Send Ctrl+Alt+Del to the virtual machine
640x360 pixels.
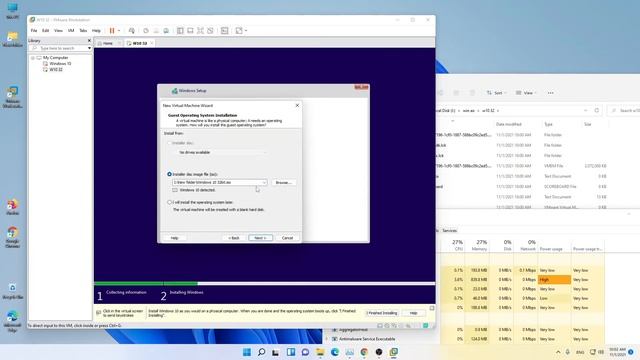pyautogui.click(x=131, y=31)
